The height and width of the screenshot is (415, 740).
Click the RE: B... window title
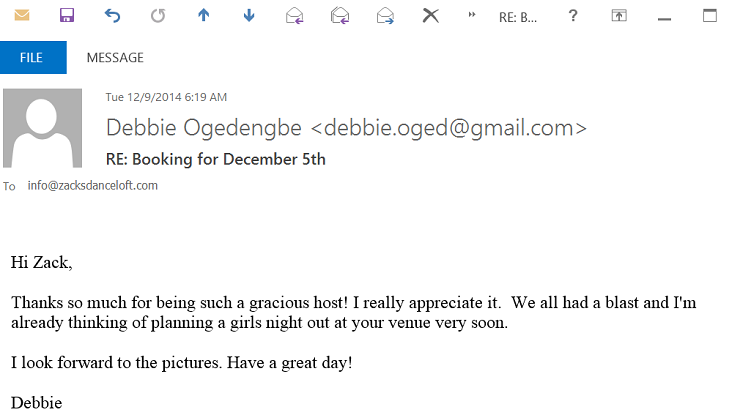click(x=518, y=17)
